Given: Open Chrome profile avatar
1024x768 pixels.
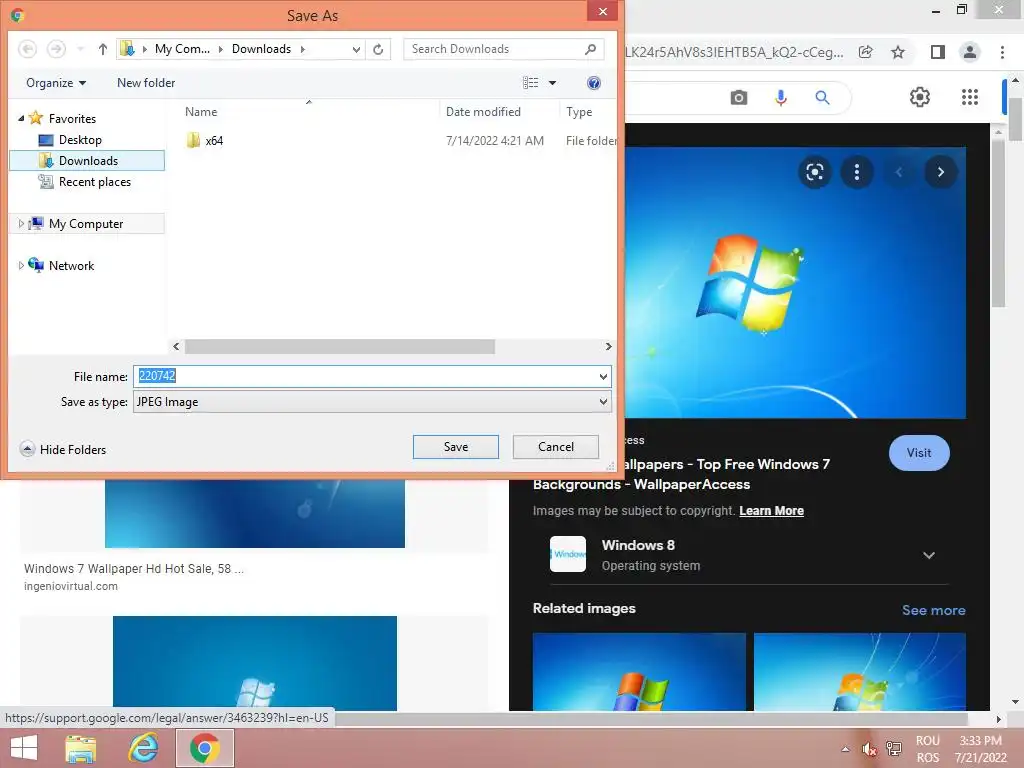Looking at the screenshot, I should click(970, 52).
